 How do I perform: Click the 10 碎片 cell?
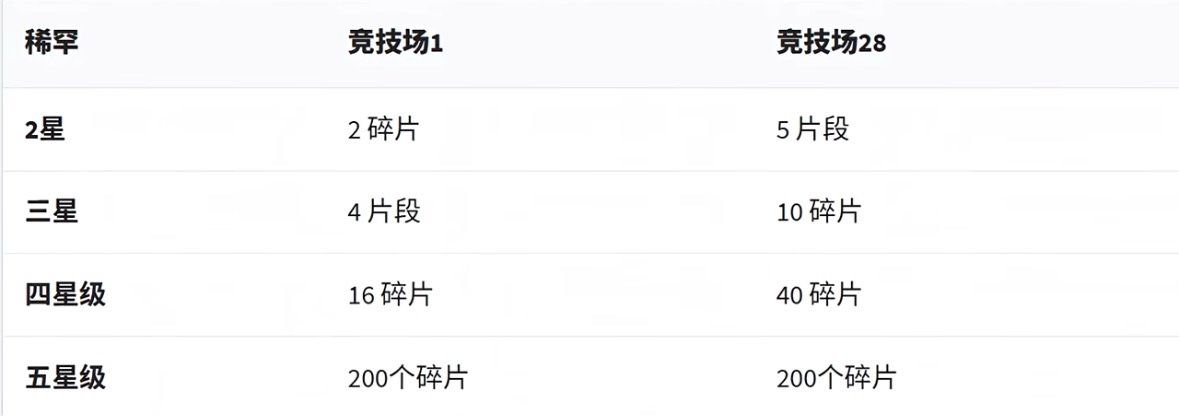click(818, 212)
